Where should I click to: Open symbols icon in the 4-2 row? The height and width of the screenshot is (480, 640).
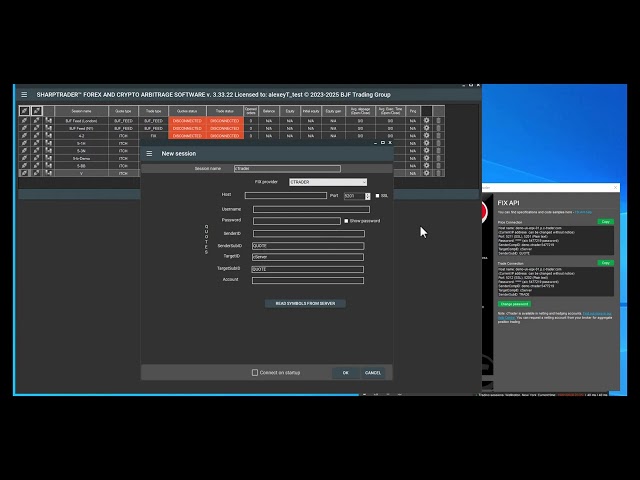(49, 136)
